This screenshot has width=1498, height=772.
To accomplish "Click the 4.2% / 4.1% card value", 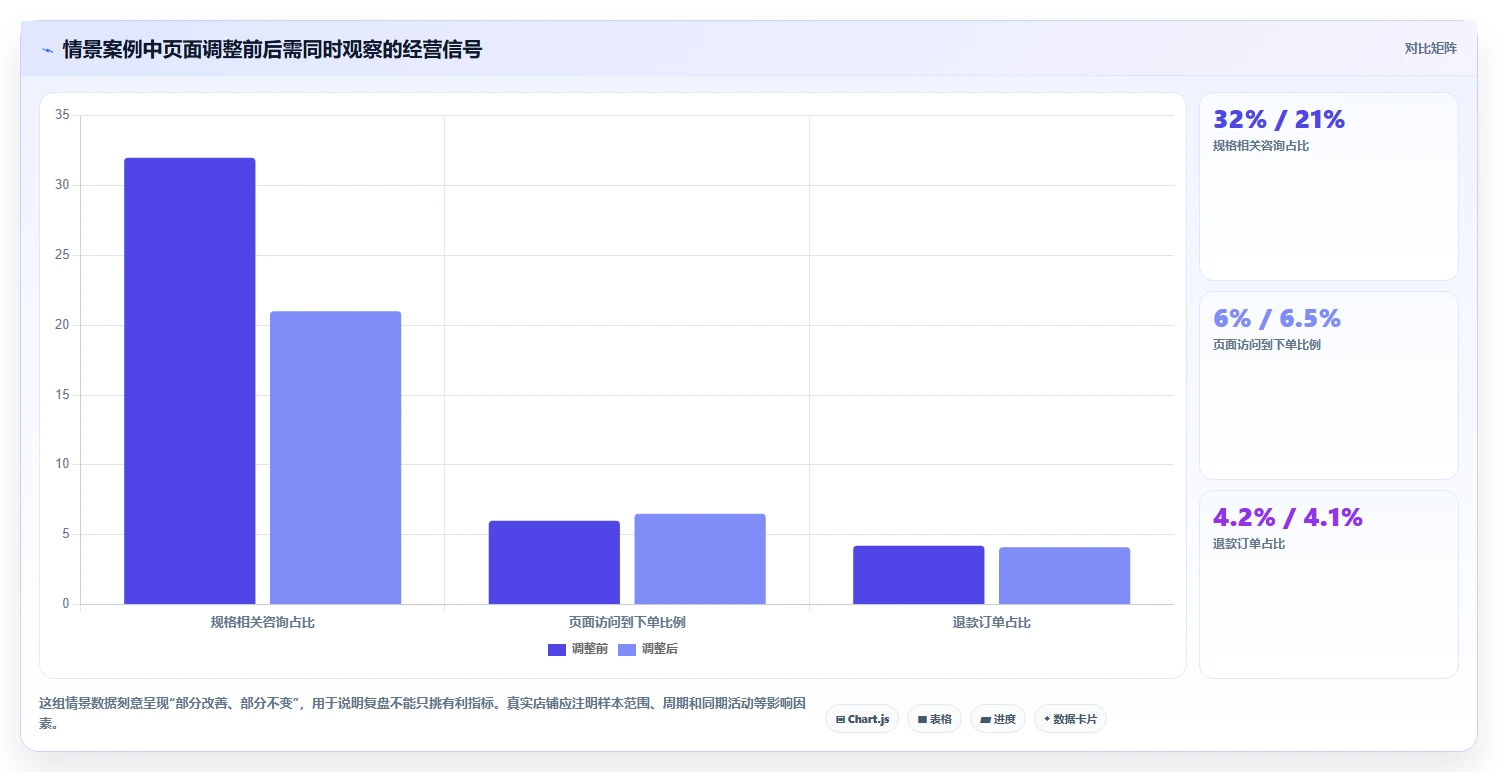I will pyautogui.click(x=1288, y=518).
